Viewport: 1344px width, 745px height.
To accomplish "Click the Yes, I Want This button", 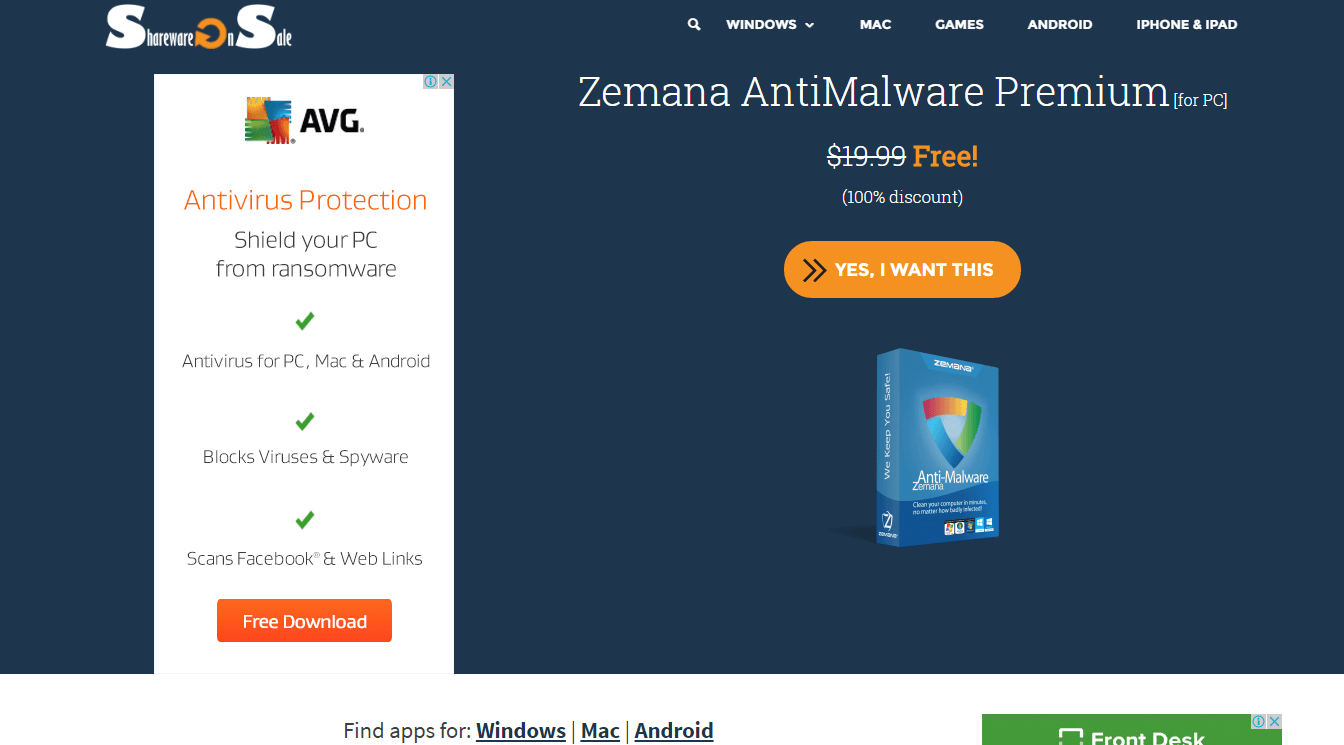I will pos(902,269).
